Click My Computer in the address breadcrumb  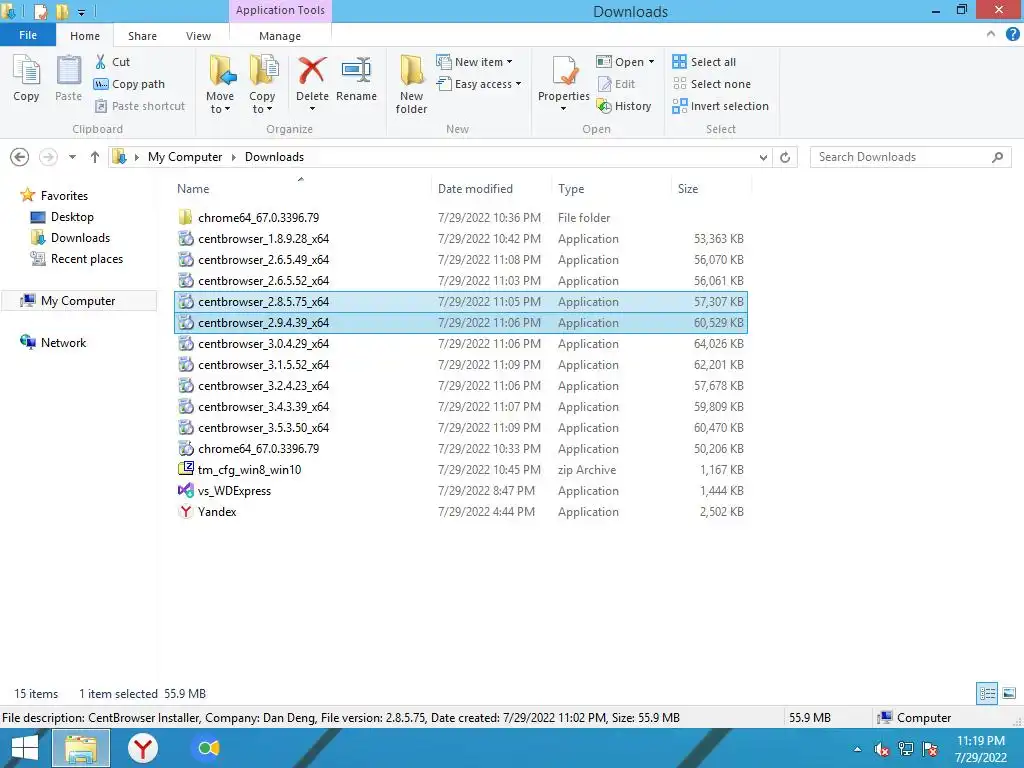coord(185,157)
